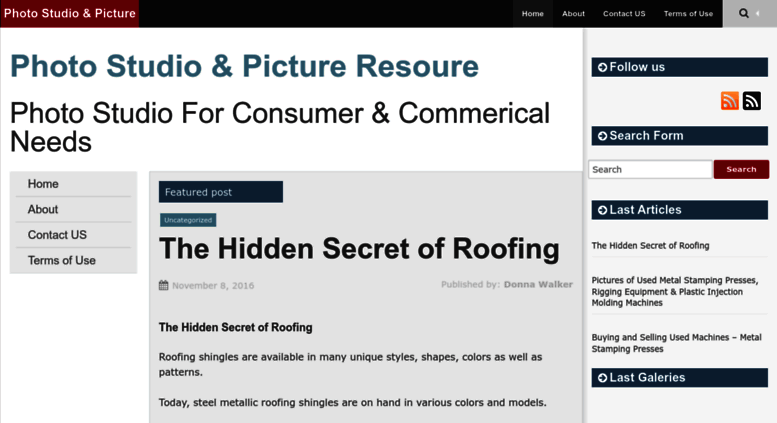Screen dimensions: 777x423
Task: Open the orange RSS feed icon
Action: point(729,101)
